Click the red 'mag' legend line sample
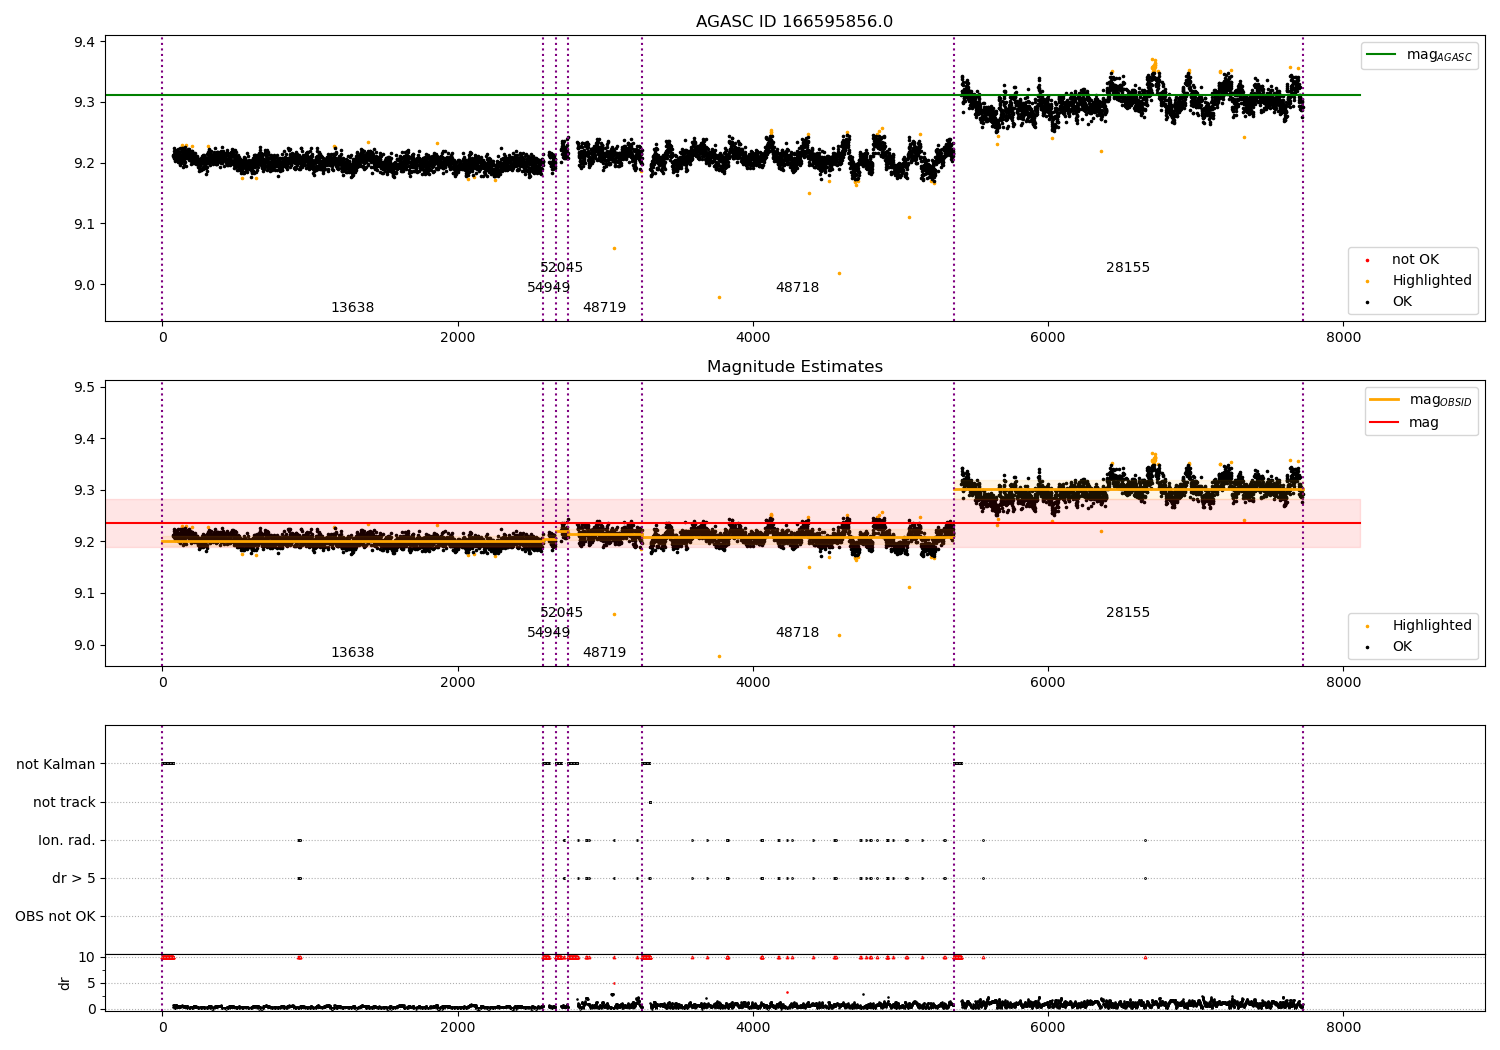 coord(1385,422)
